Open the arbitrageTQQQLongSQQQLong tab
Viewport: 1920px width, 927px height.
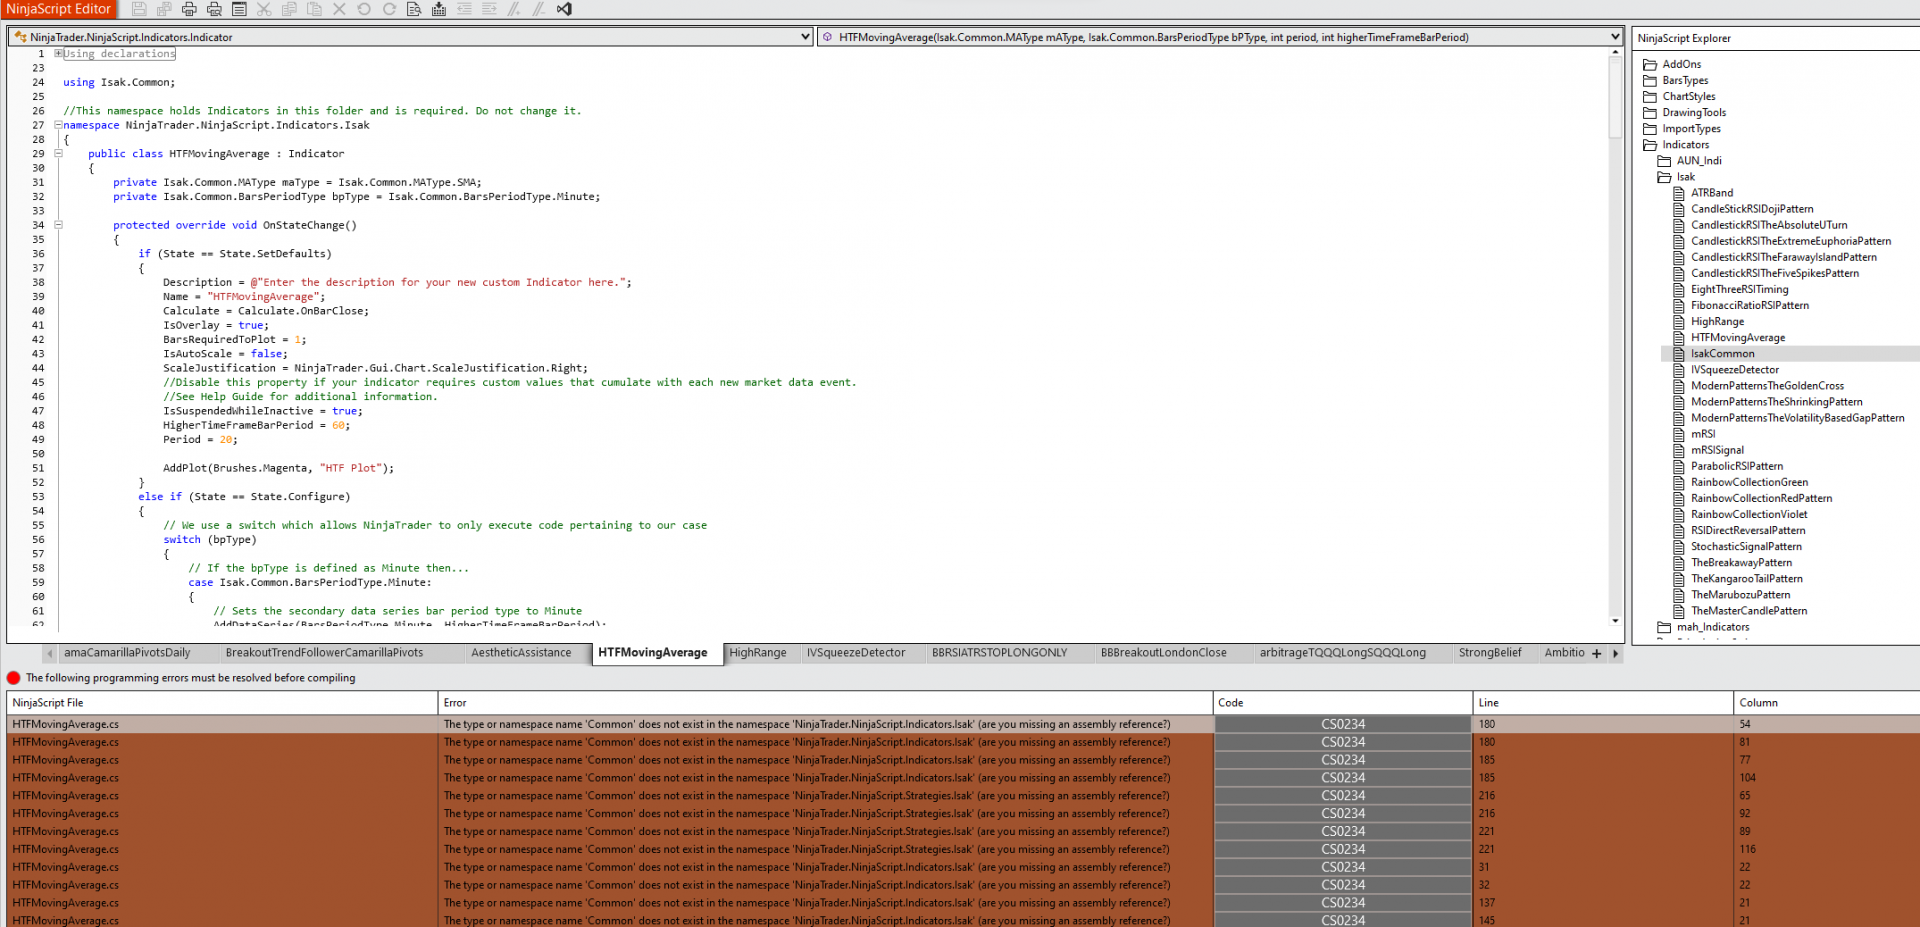click(x=1342, y=653)
